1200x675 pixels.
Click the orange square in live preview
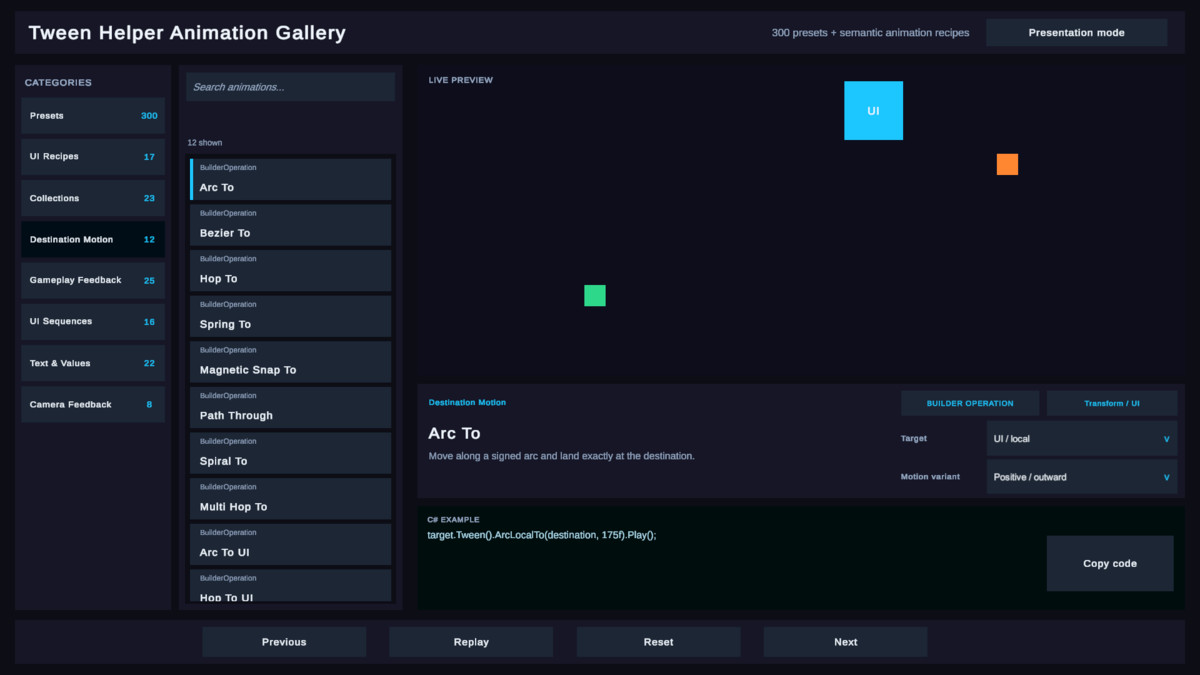pos(1007,164)
